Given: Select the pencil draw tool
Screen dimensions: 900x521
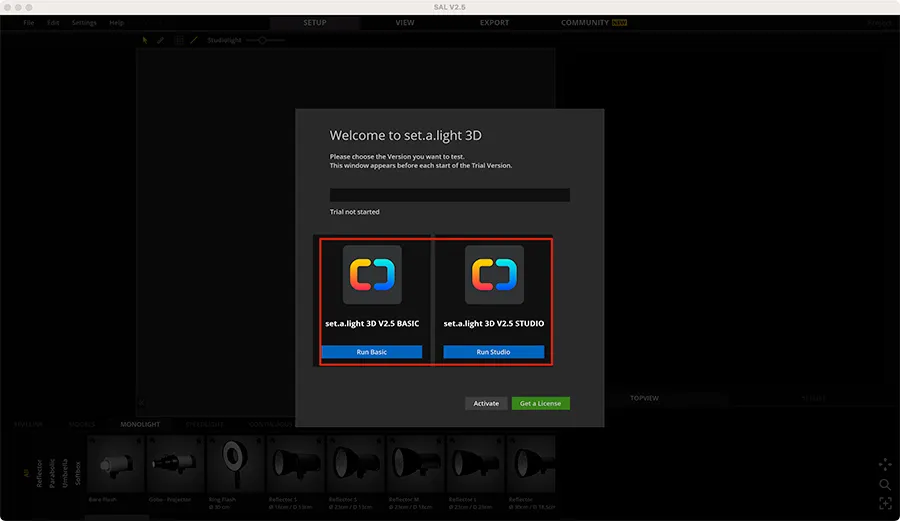Looking at the screenshot, I should 161,40.
